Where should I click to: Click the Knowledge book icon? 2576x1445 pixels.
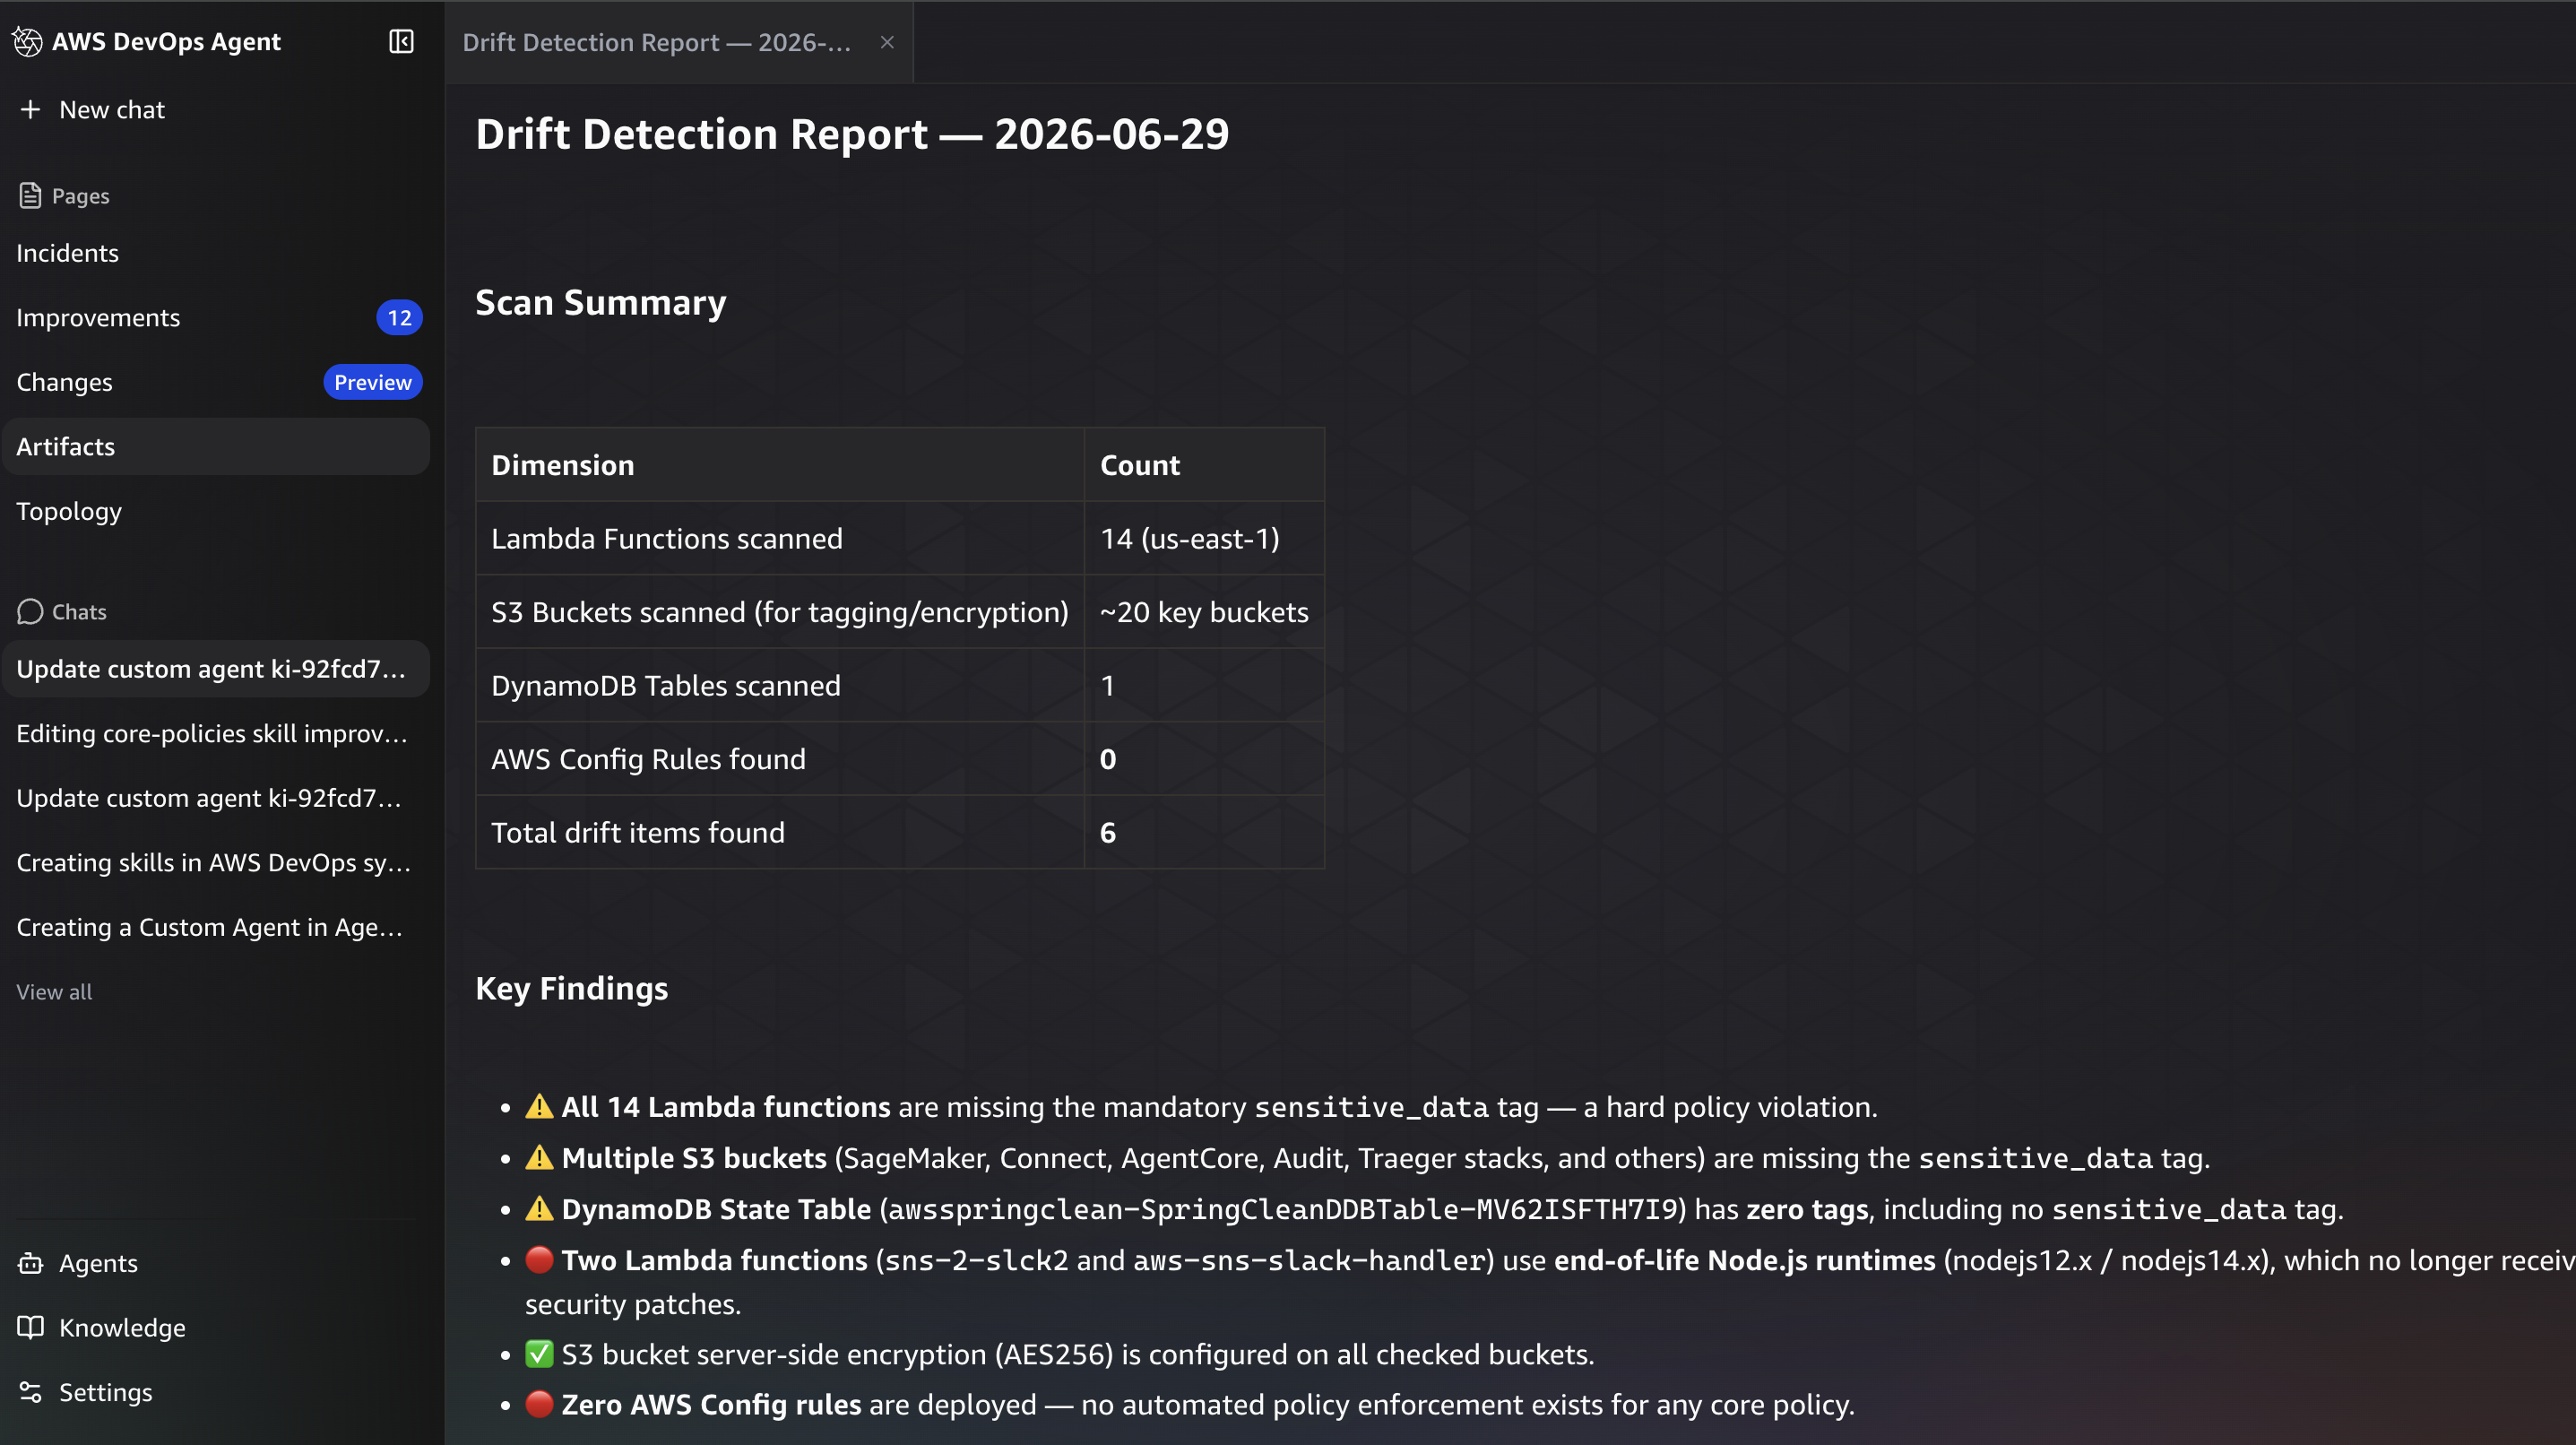tap(30, 1327)
